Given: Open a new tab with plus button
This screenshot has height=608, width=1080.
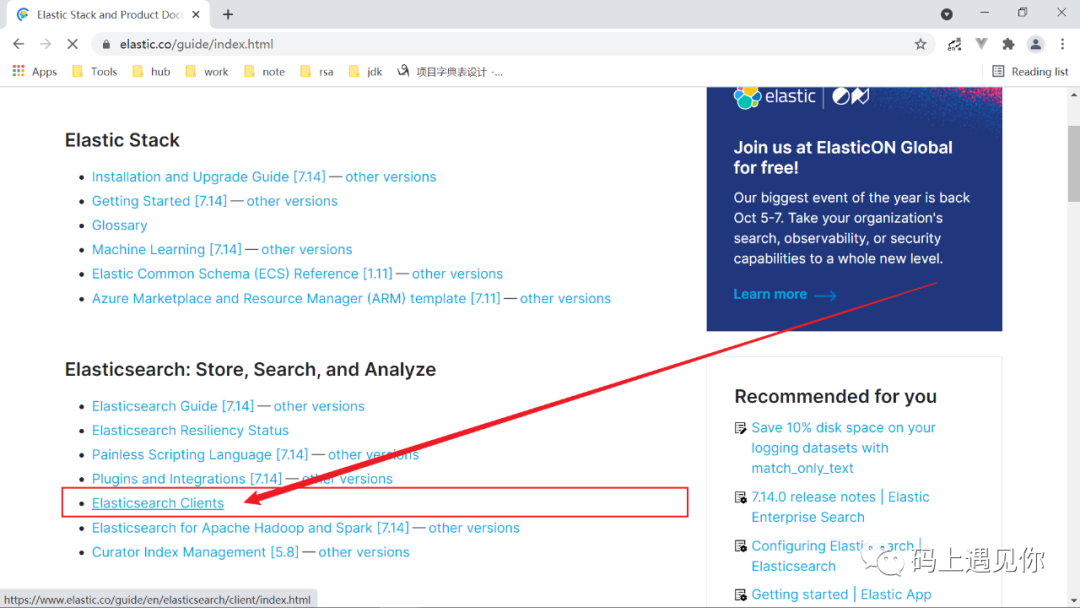Looking at the screenshot, I should (228, 14).
